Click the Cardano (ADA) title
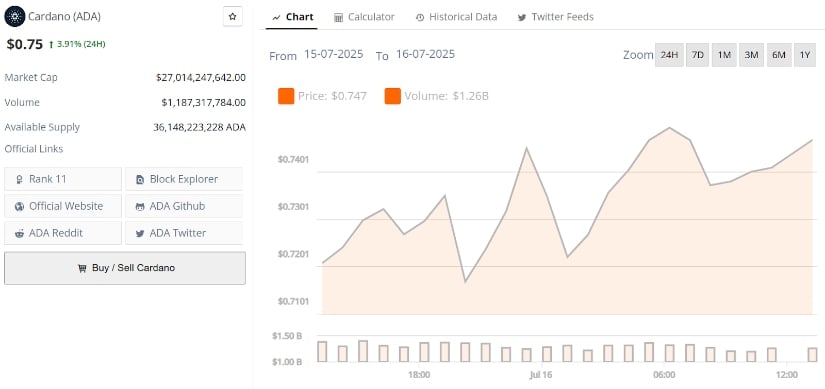The width and height of the screenshot is (825, 389). 64,16
